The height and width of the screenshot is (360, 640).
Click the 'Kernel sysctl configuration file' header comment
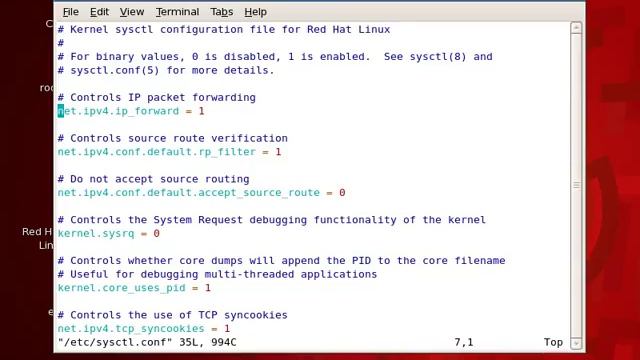224,29
